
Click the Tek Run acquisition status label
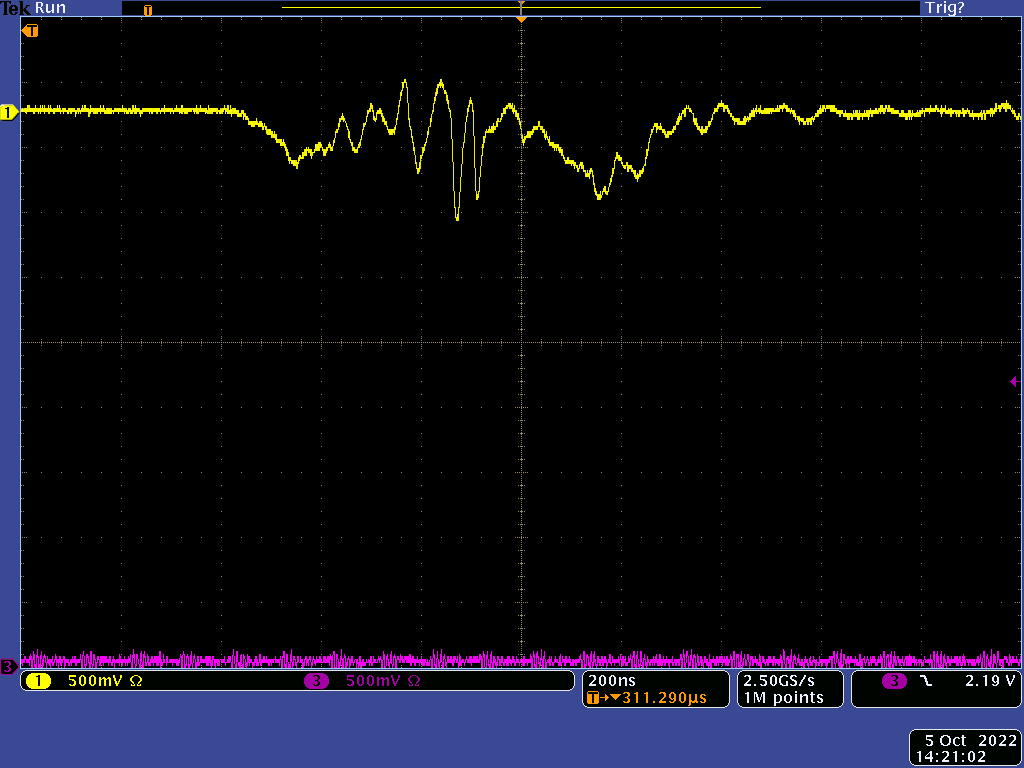coord(33,8)
